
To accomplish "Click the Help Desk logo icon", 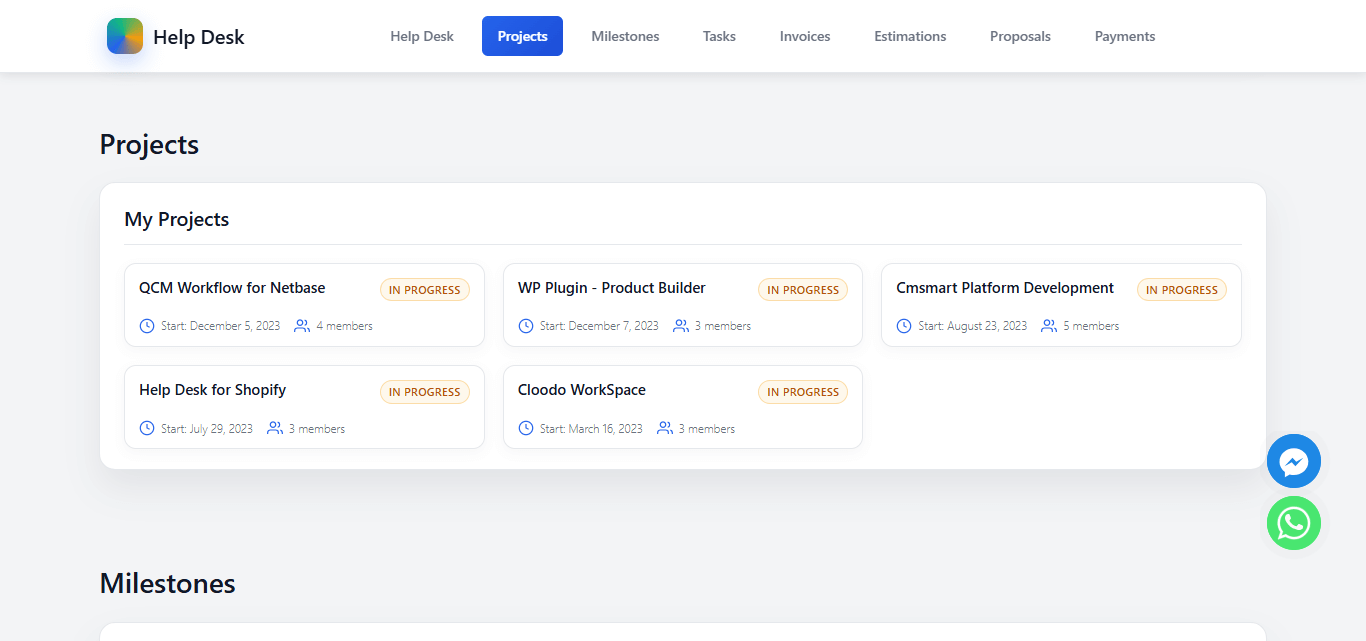I will [125, 36].
